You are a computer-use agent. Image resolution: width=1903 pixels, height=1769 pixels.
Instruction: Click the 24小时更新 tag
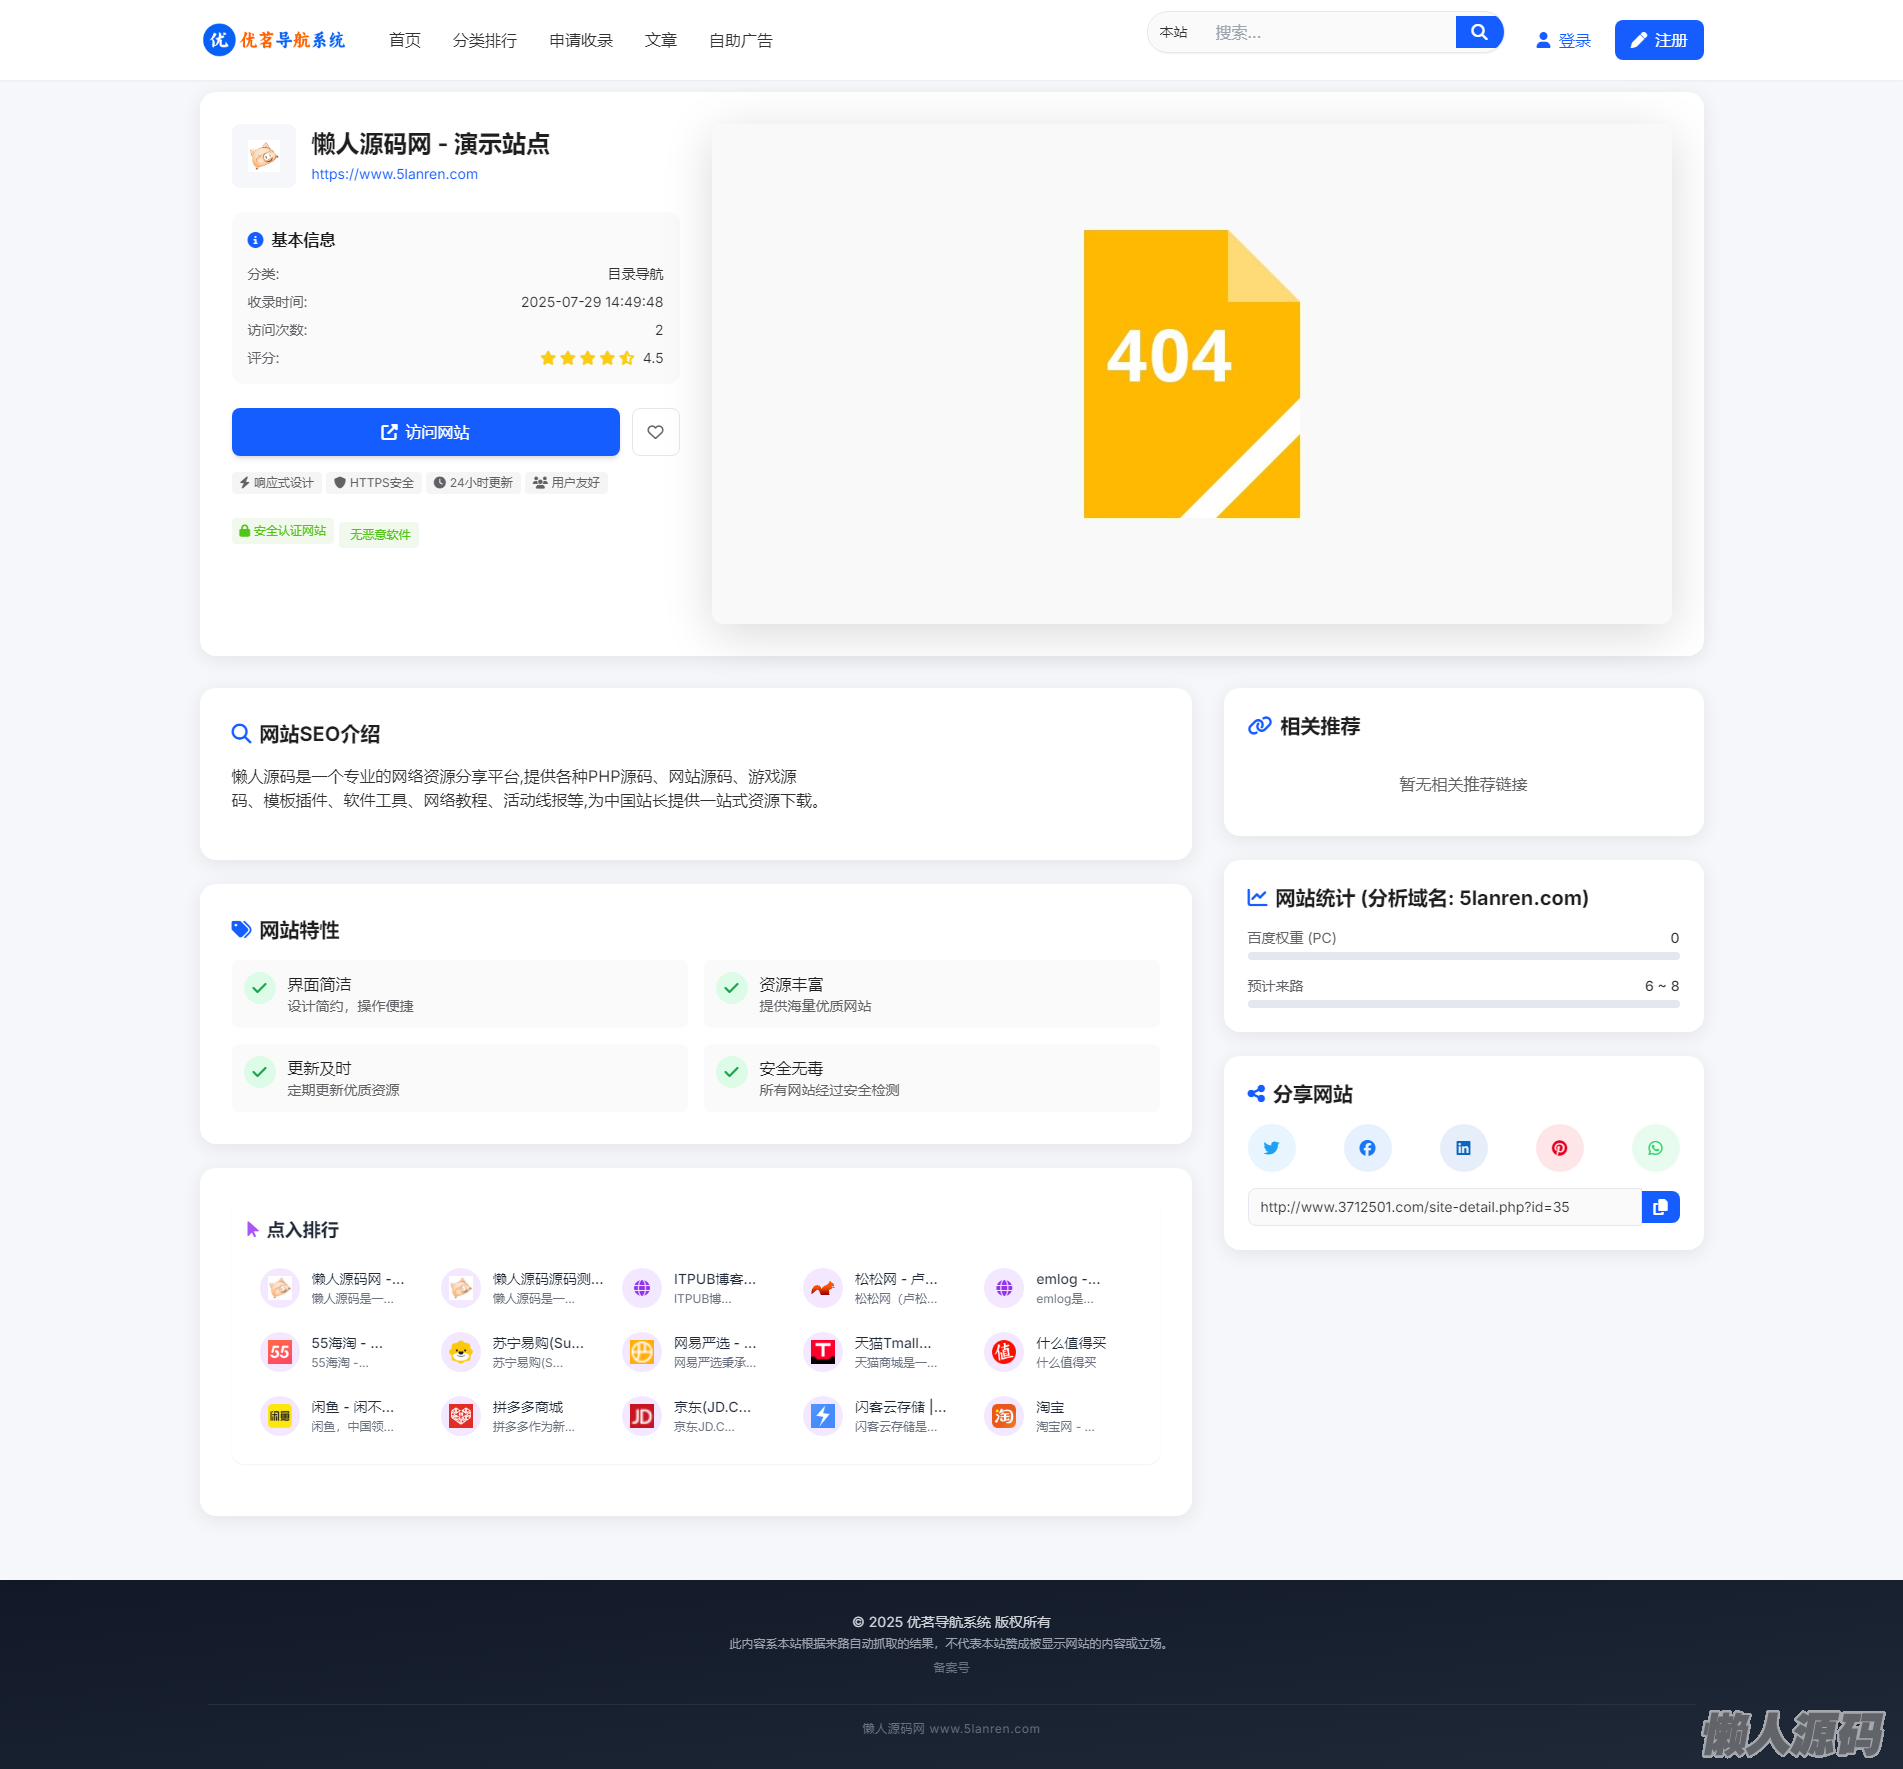(474, 483)
